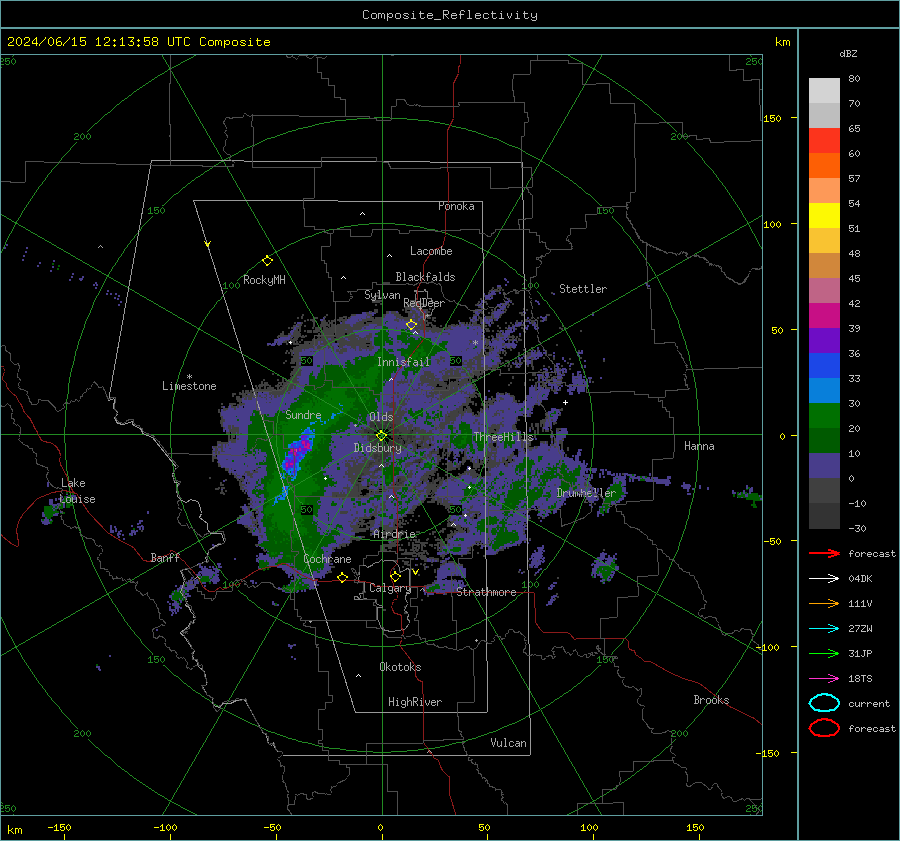Viewport: 900px width, 841px height.
Task: Click the RockyMH label
Action: 264,280
